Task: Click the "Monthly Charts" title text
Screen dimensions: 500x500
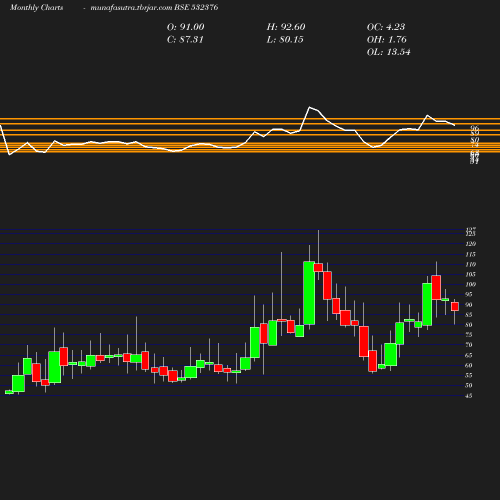Action: [x=36, y=8]
